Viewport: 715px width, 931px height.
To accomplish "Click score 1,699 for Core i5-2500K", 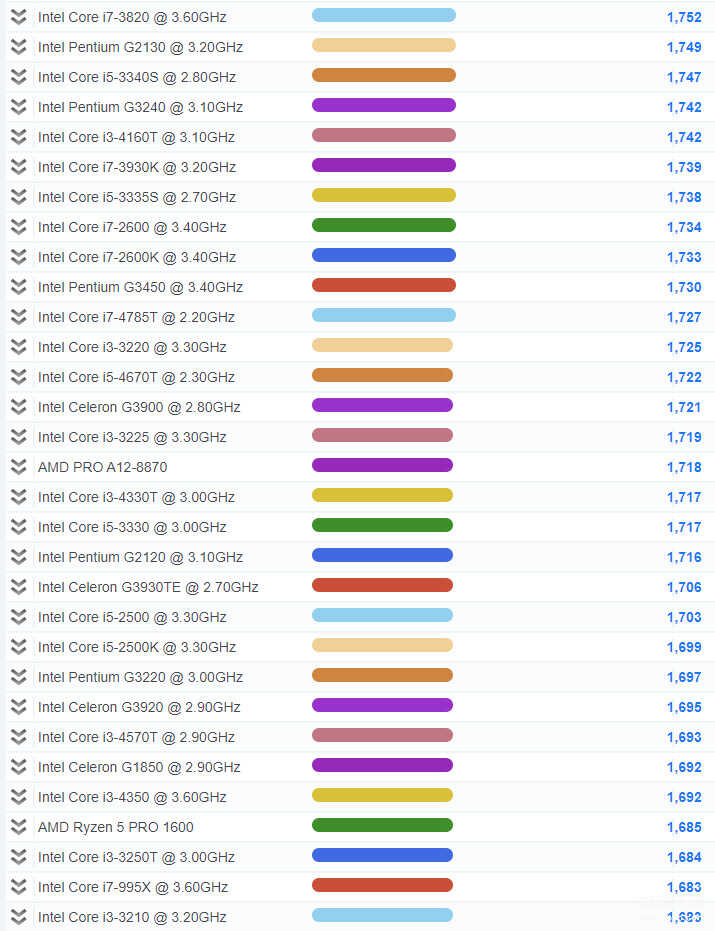I will (684, 647).
